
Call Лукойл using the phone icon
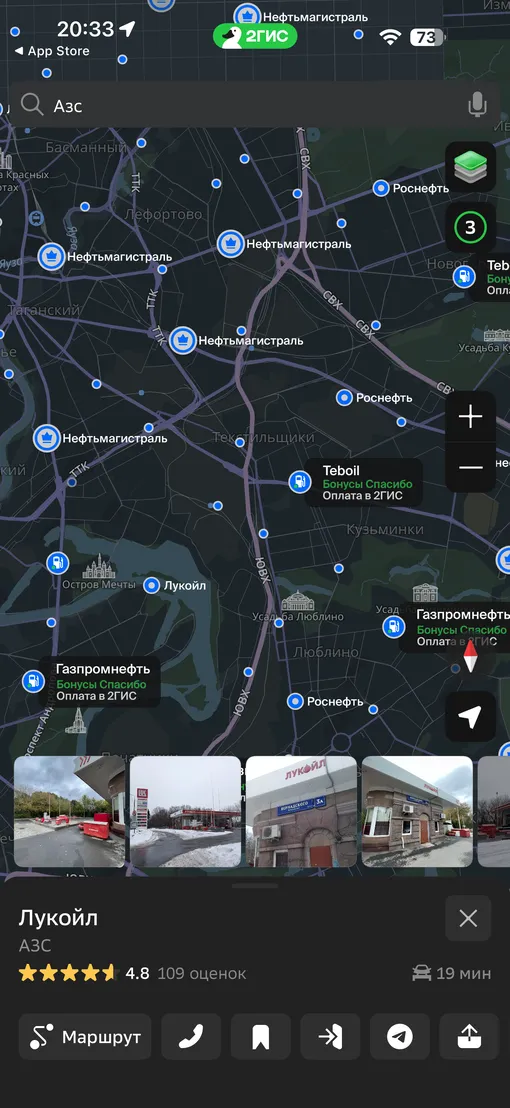click(191, 1037)
